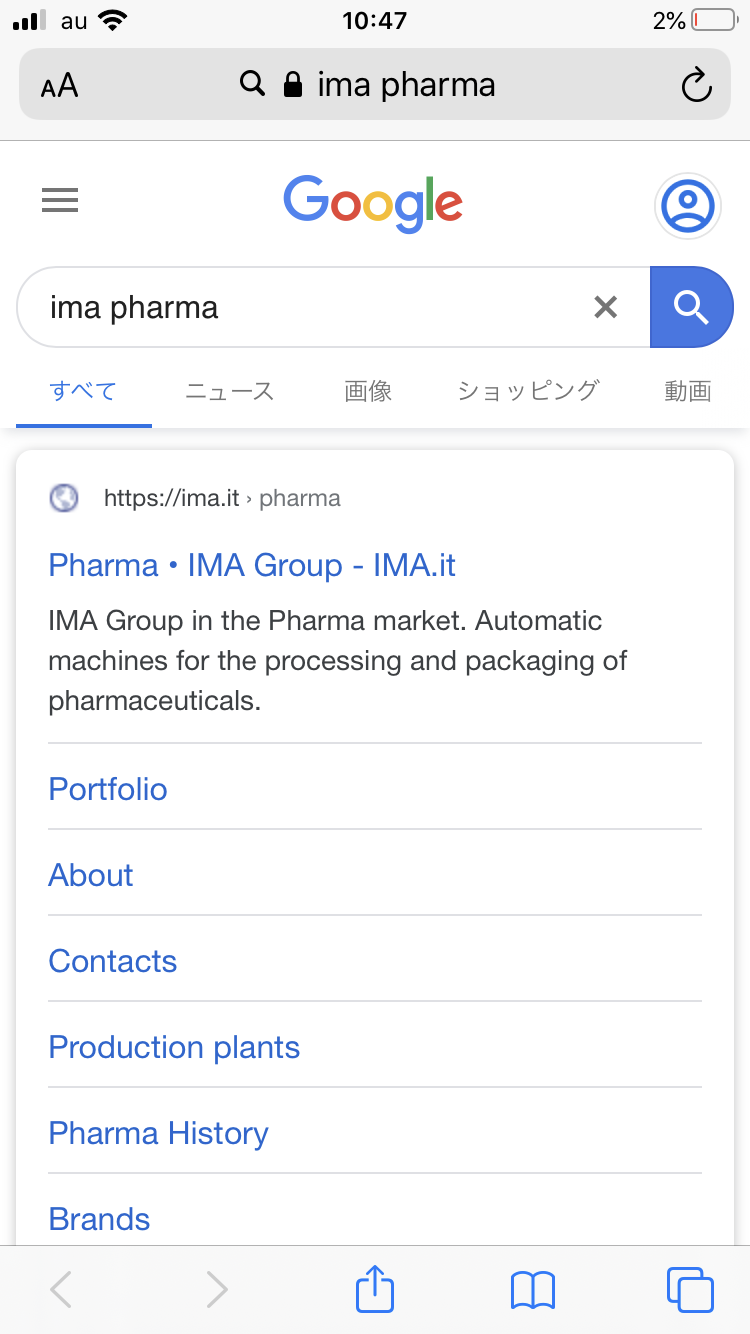Open the Production plants sitelink

click(174, 1047)
